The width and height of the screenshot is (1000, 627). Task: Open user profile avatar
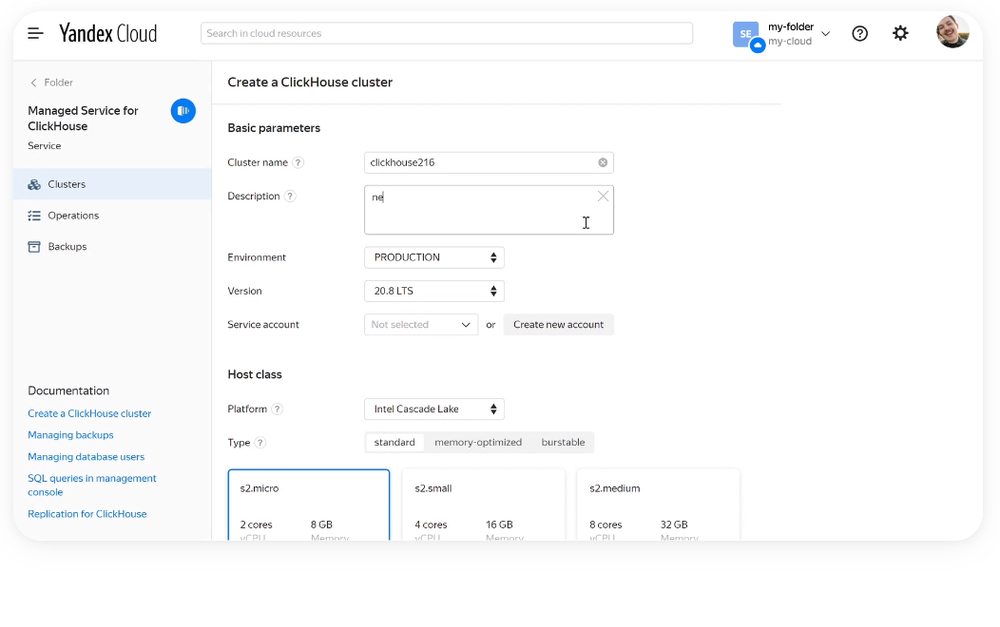(x=952, y=32)
